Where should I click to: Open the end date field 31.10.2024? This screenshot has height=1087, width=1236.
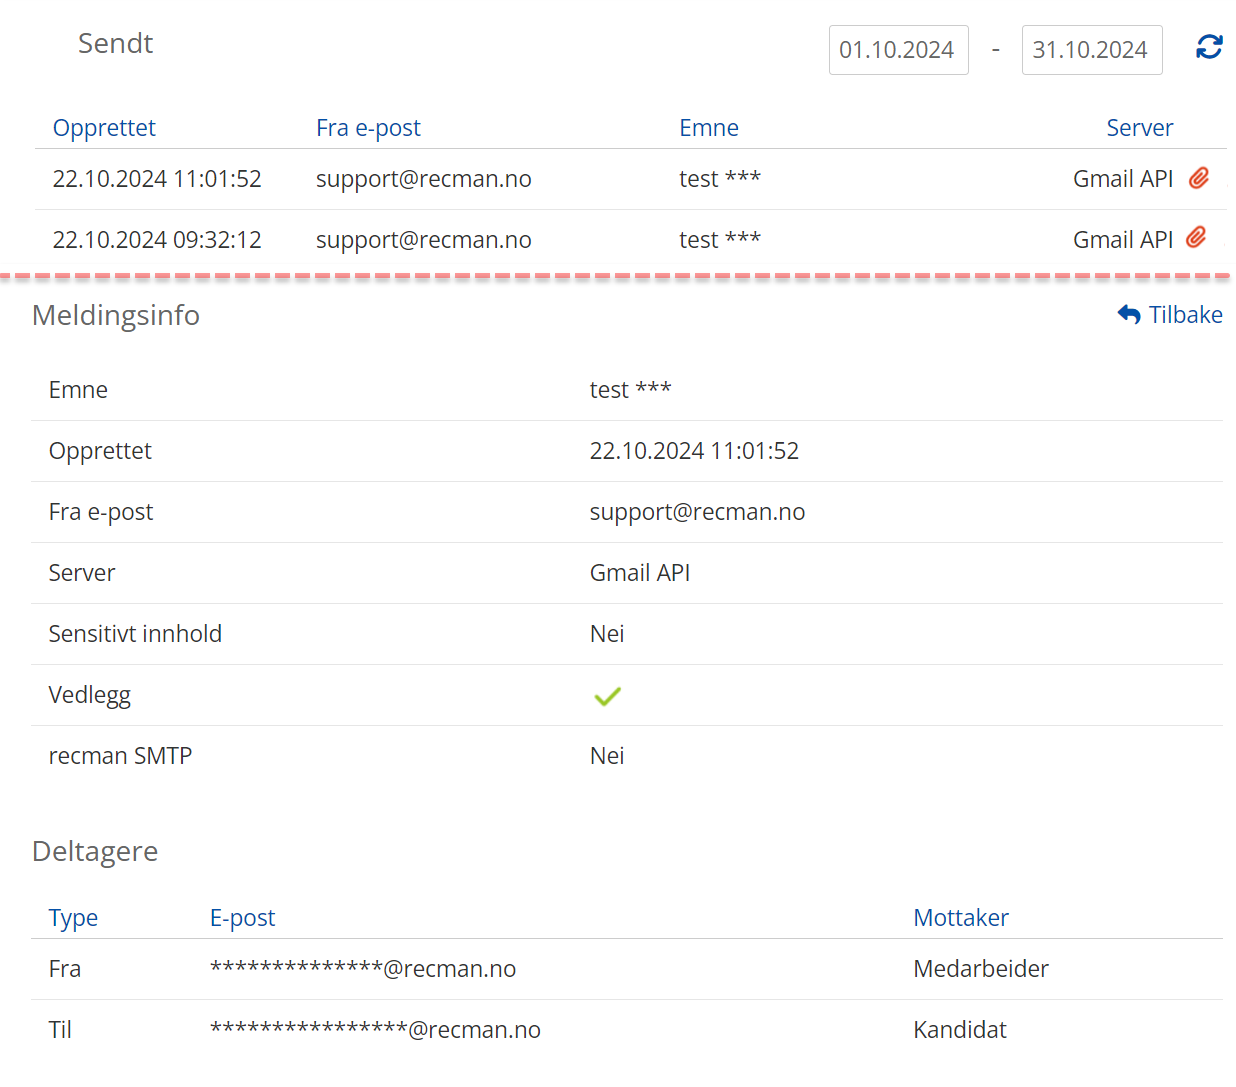1090,50
